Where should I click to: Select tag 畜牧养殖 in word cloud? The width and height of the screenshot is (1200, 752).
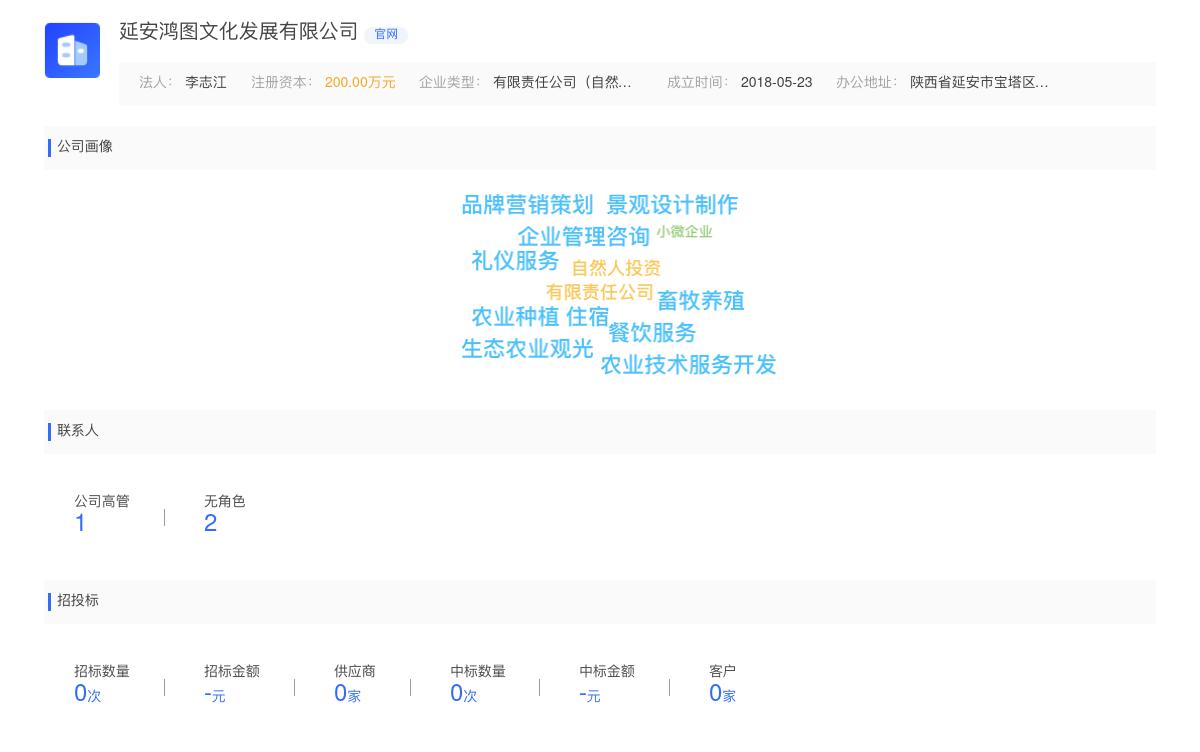pyautogui.click(x=701, y=301)
